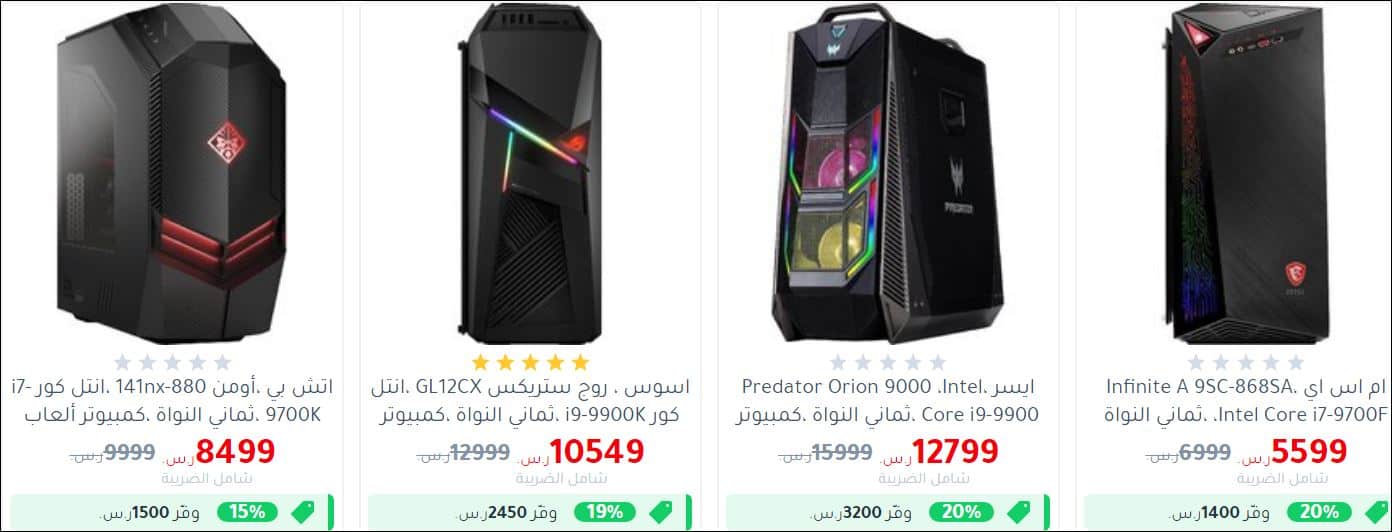
Task: Open the HP Omen 880-141nx product image
Action: click(172, 174)
